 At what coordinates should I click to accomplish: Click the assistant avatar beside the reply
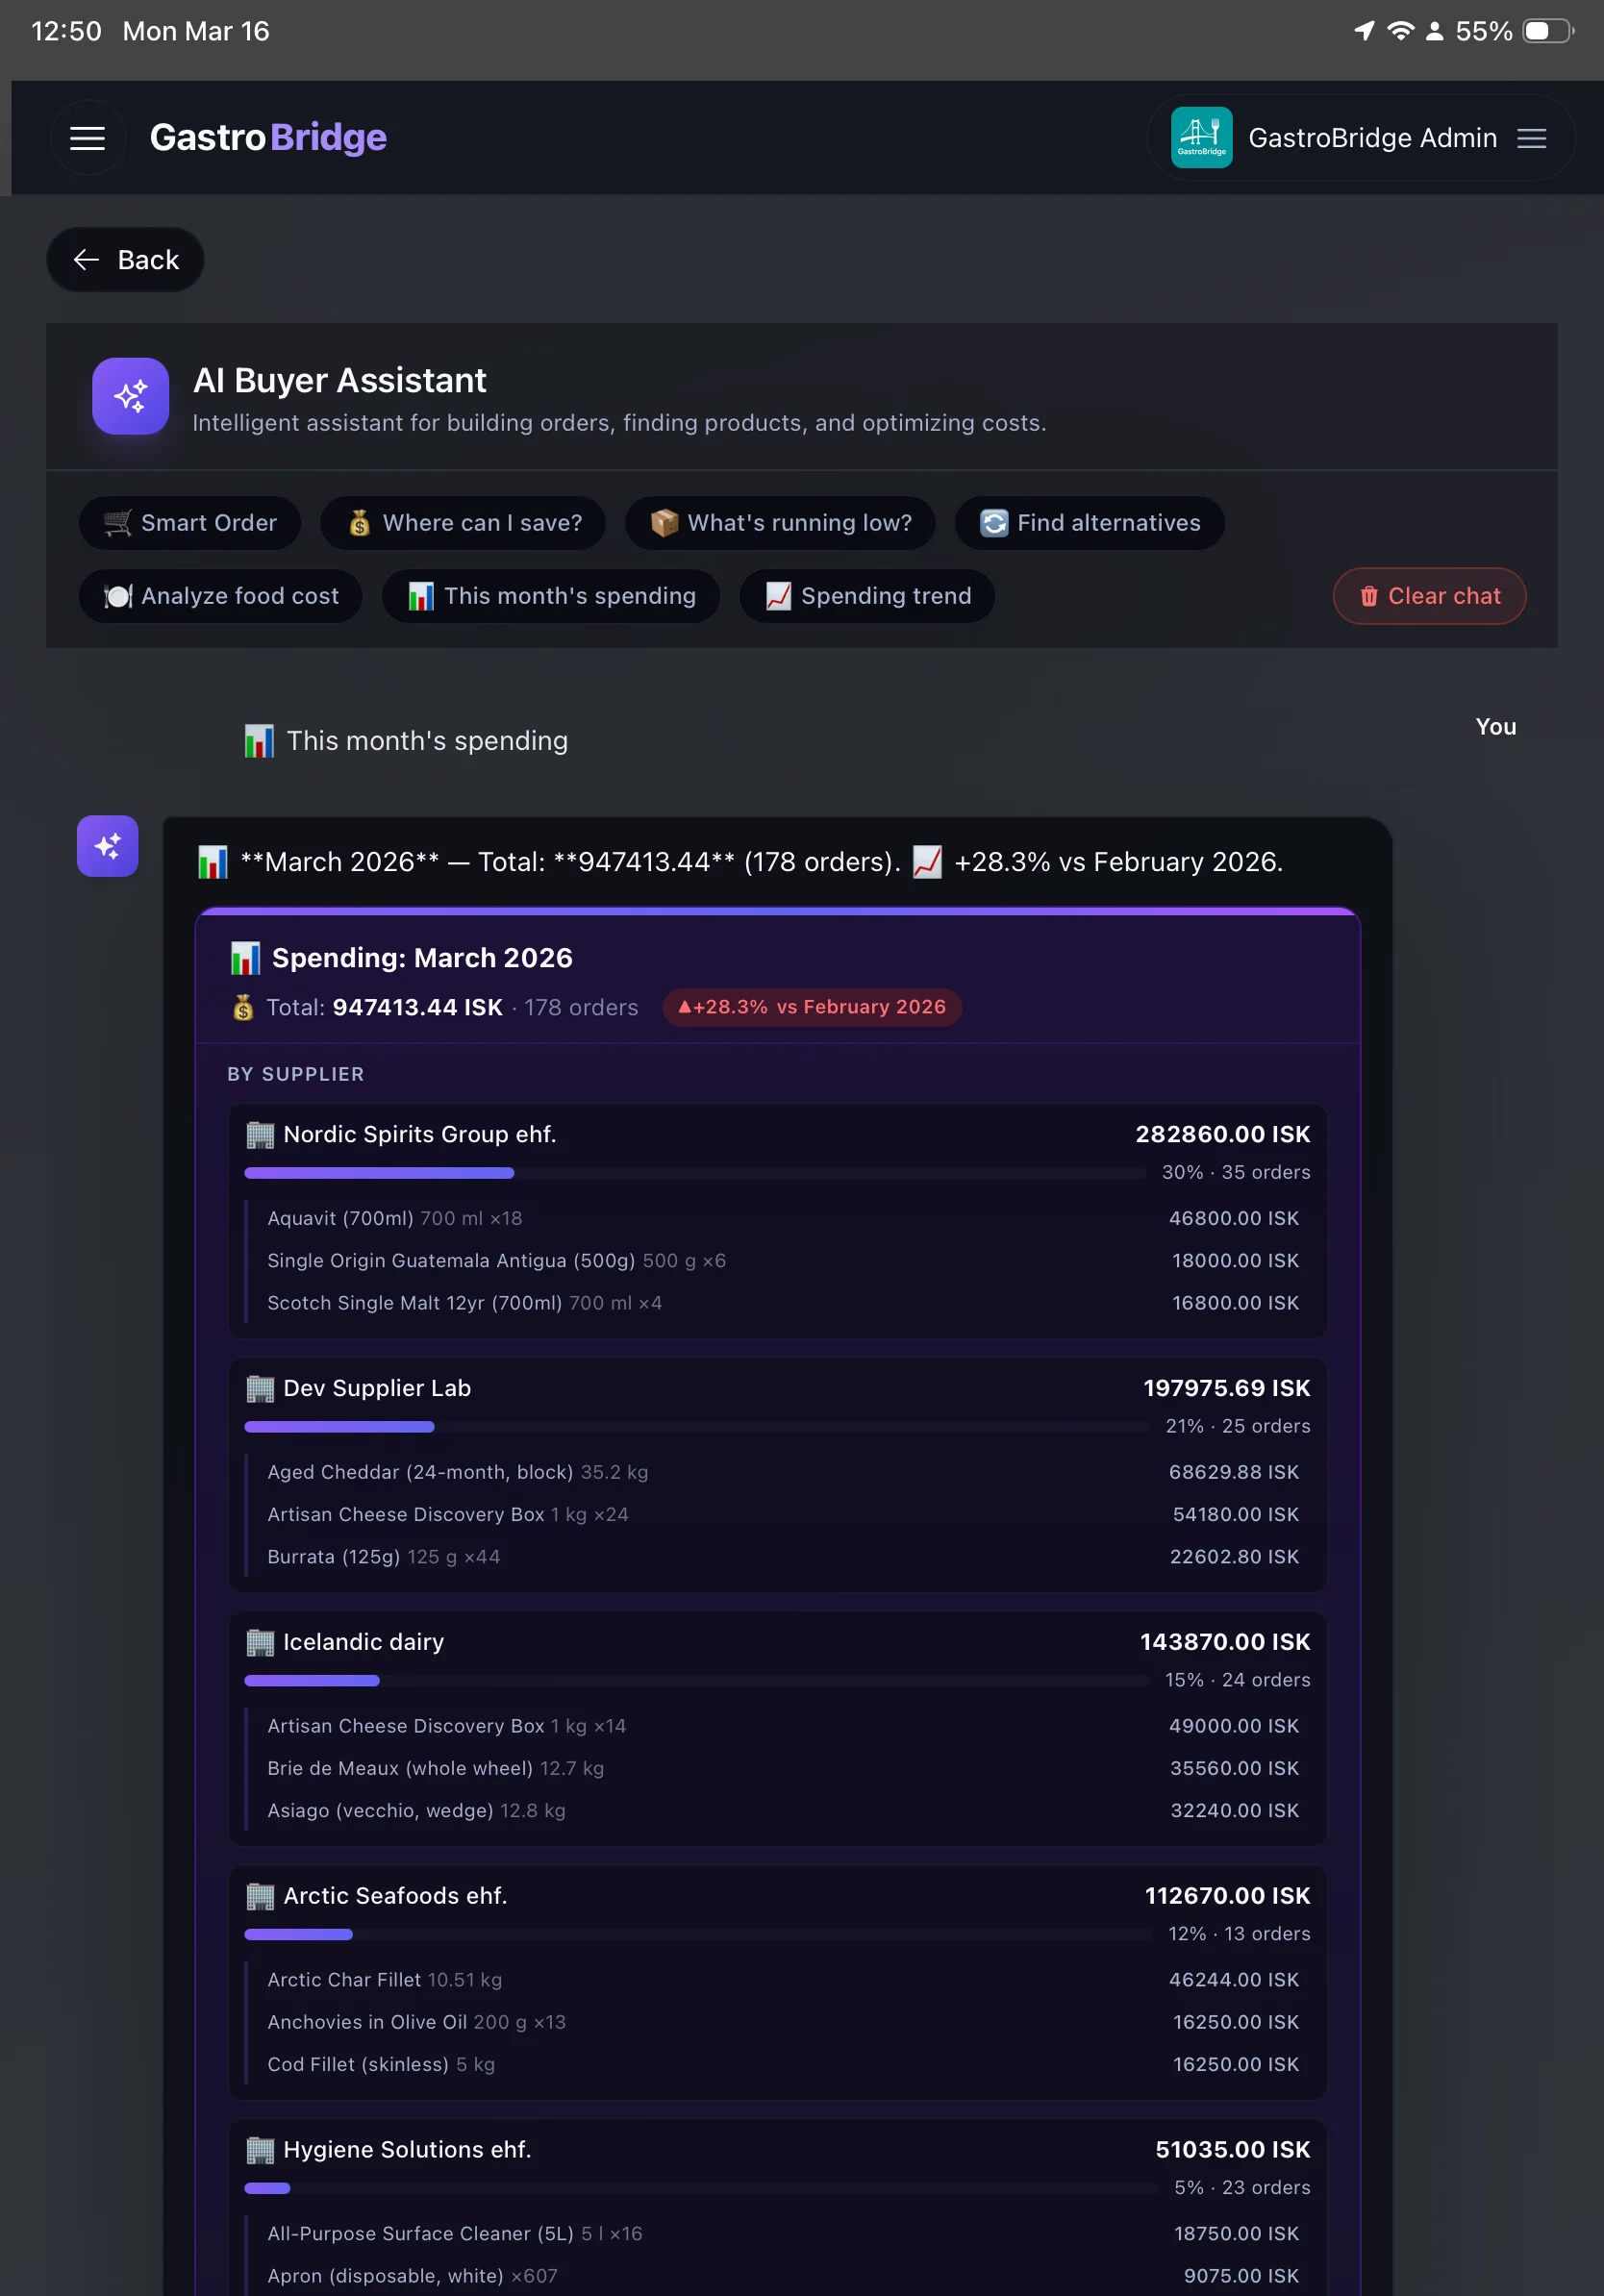tap(108, 846)
